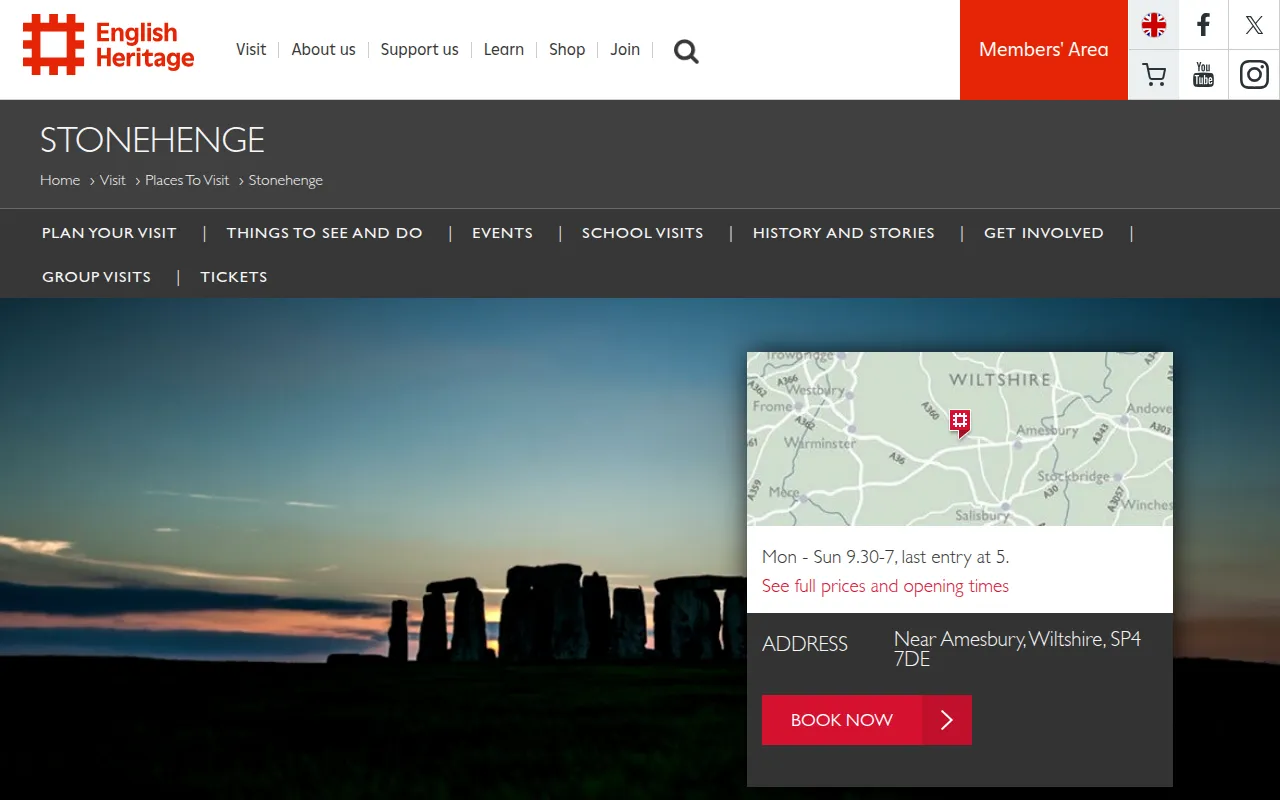Open the Plan Your Visit tab
The height and width of the screenshot is (800, 1280).
coord(109,233)
